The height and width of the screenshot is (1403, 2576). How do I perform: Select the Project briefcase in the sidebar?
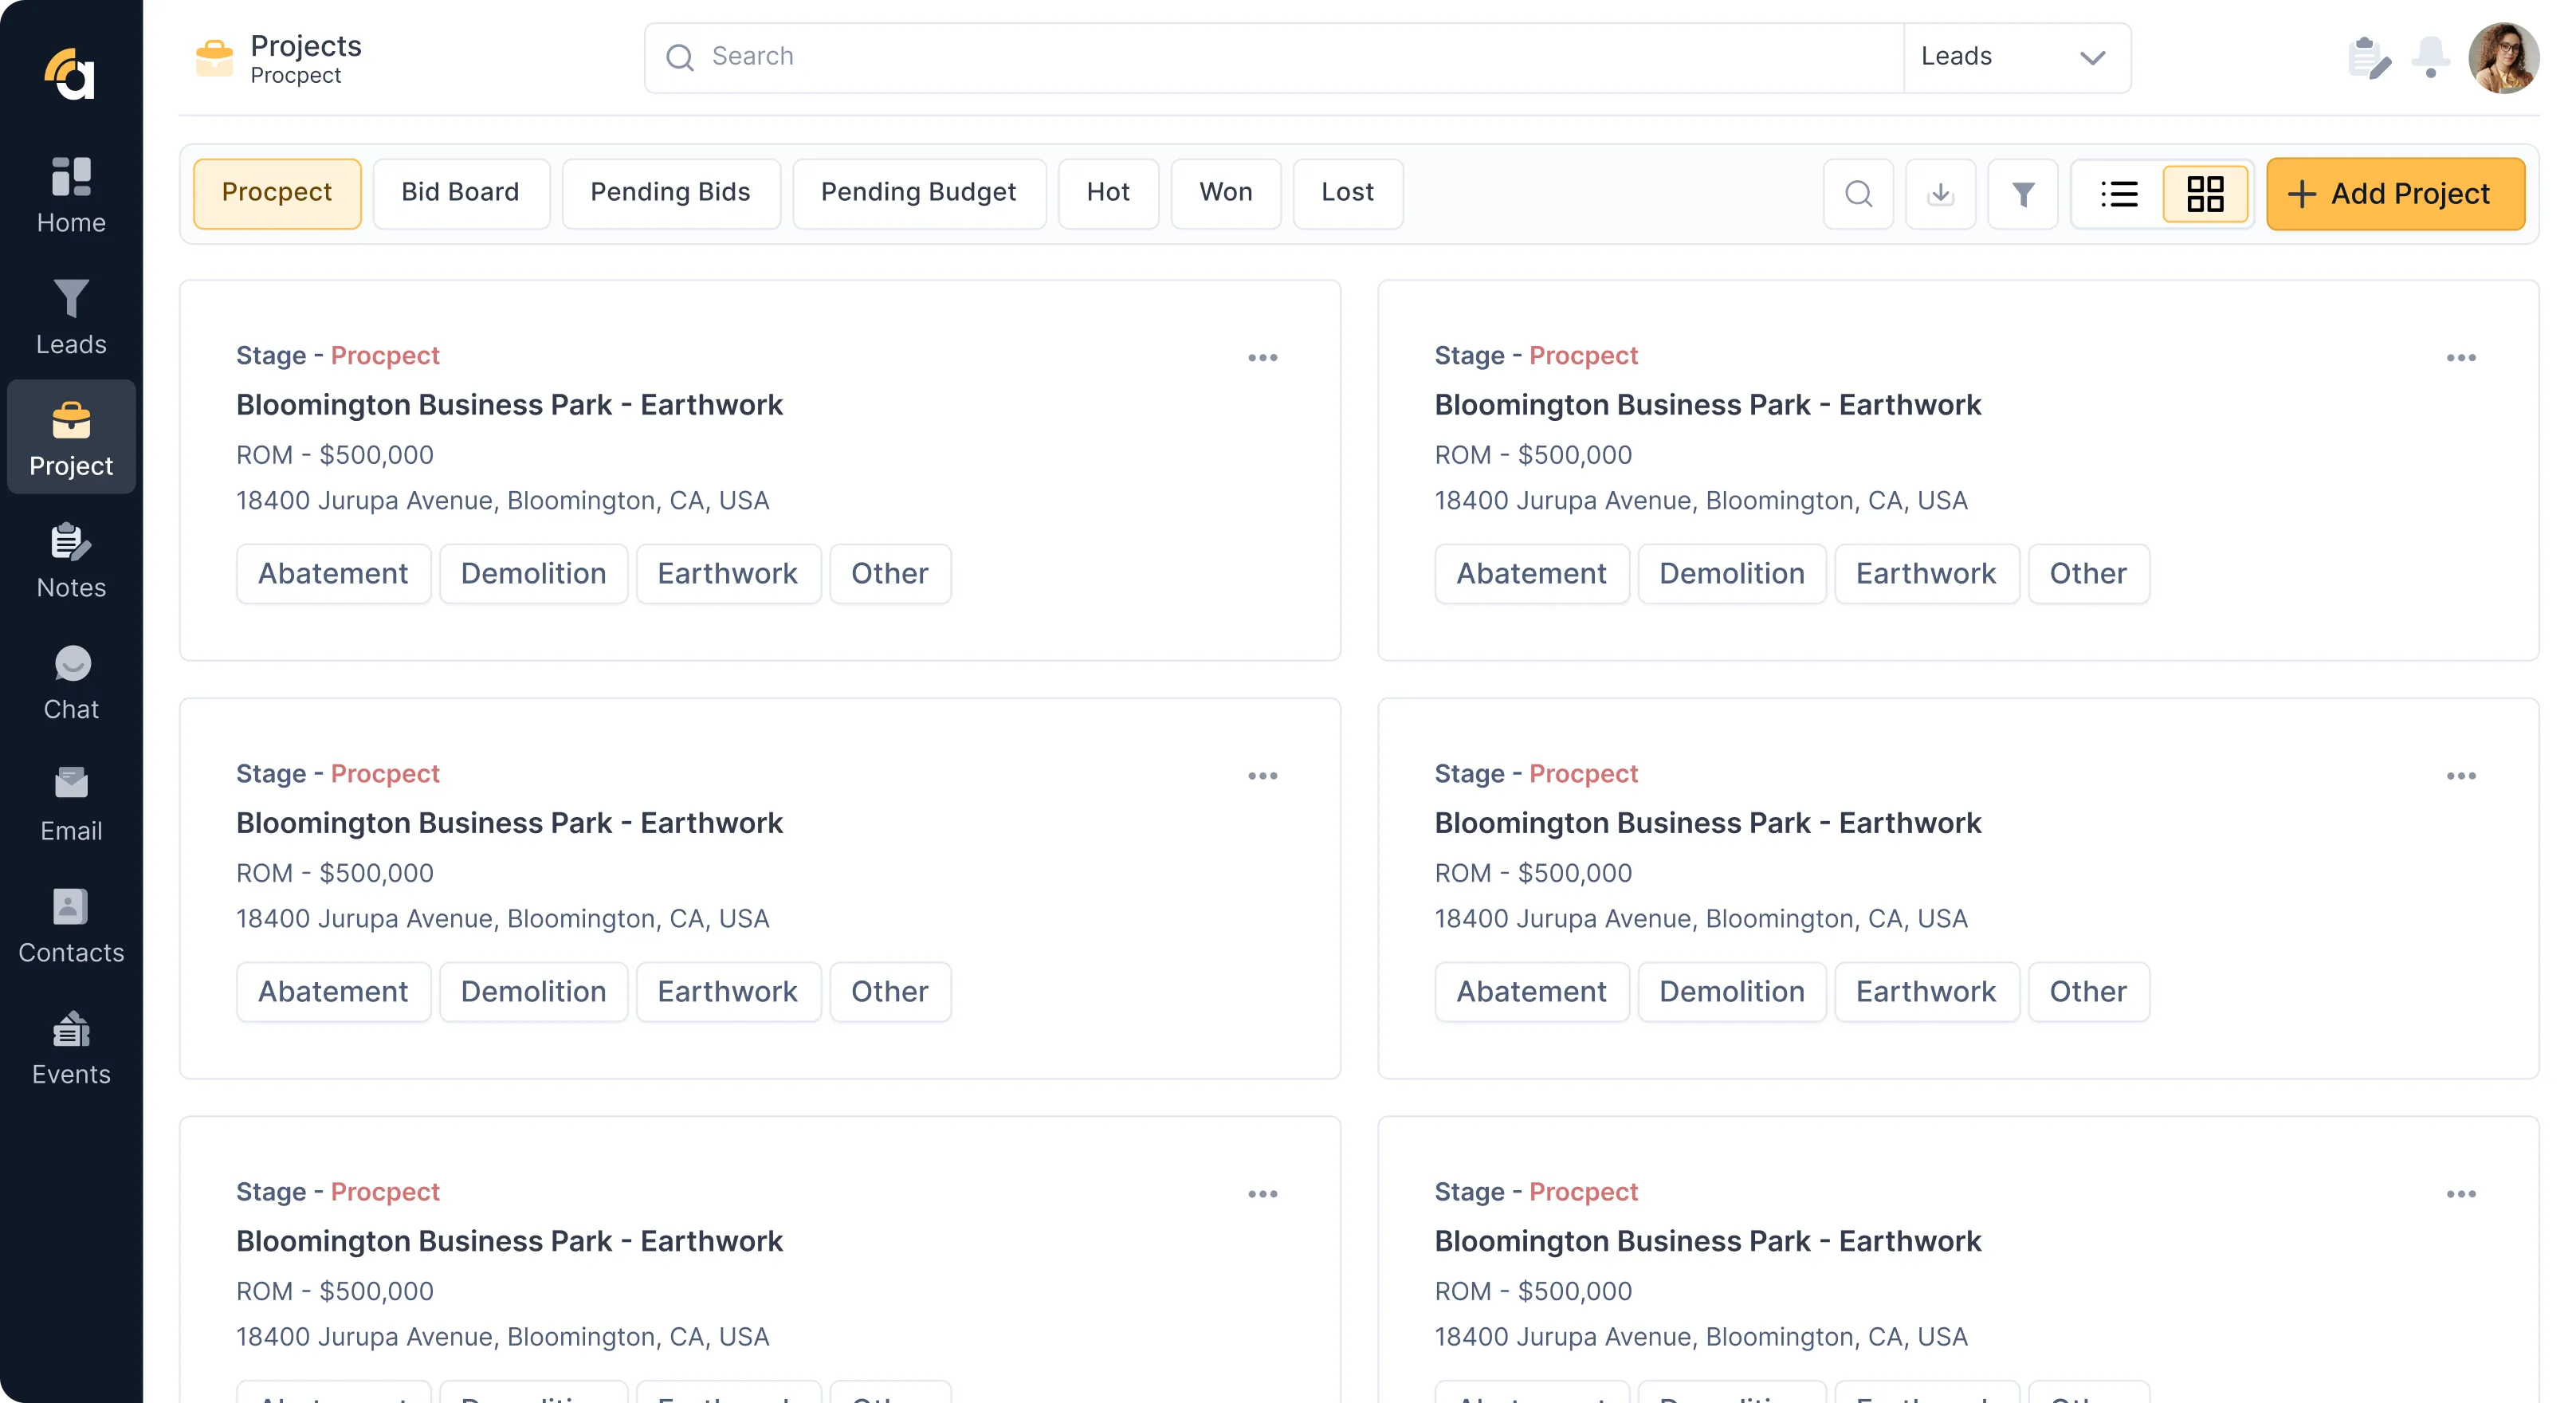[71, 437]
